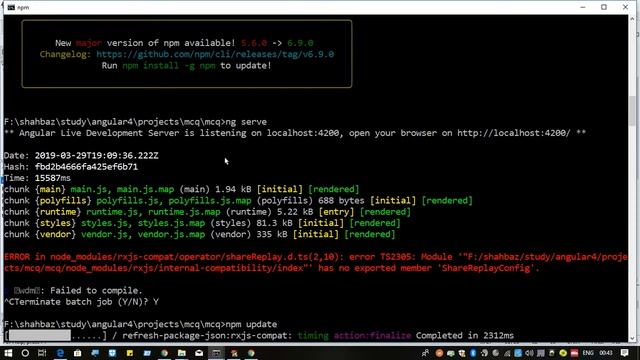
Task: Click the 'Failed to compile.' message
Action: [x=96, y=291]
